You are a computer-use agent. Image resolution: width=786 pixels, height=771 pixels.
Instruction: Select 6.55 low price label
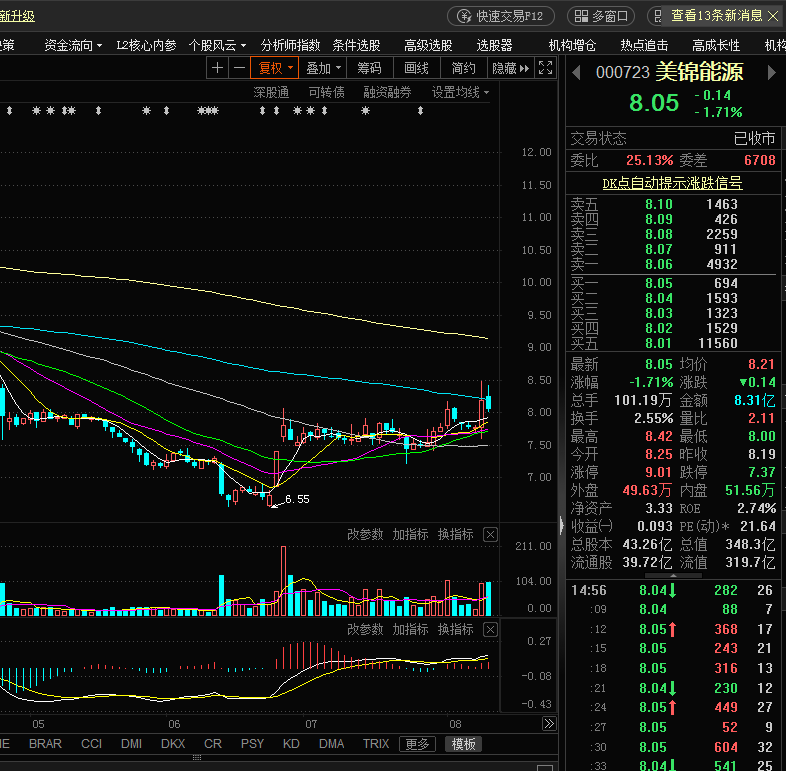[x=297, y=499]
